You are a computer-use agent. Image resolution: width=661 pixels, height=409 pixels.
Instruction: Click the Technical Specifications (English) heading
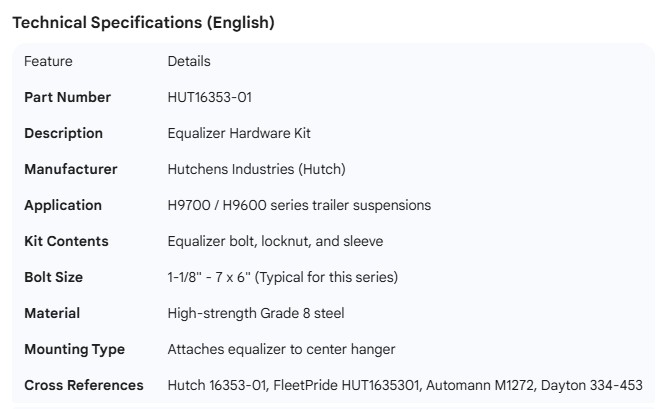pyautogui.click(x=143, y=22)
